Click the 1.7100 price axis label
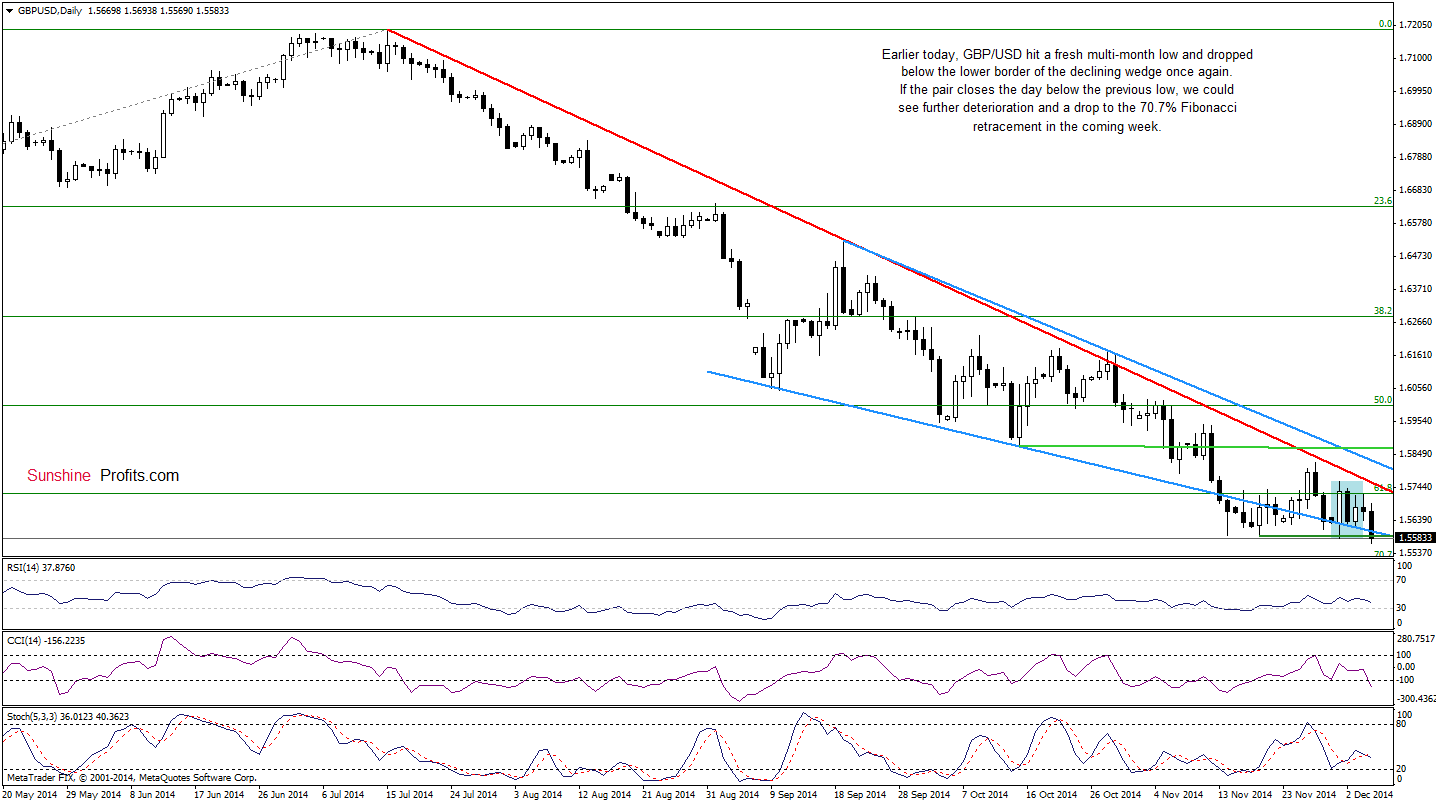1436x803 pixels. click(x=1415, y=57)
